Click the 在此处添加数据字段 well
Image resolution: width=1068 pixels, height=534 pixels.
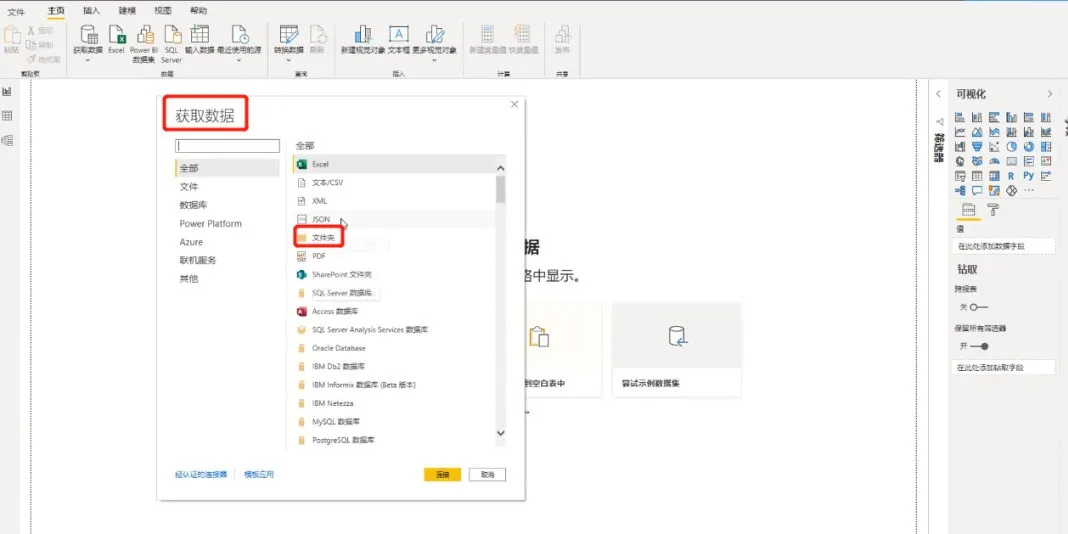tap(1003, 246)
